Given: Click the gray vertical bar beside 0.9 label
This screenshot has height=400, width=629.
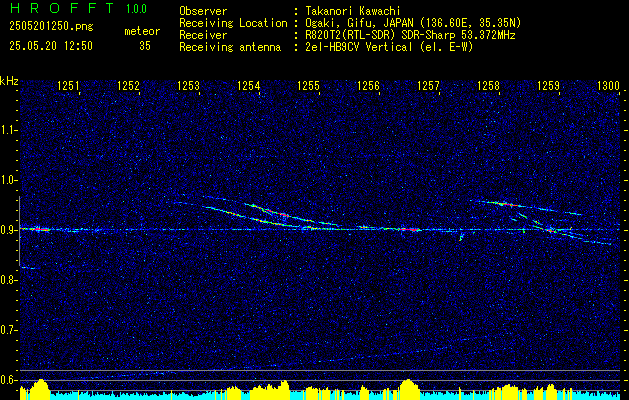Looking at the screenshot, I should coord(19,231).
